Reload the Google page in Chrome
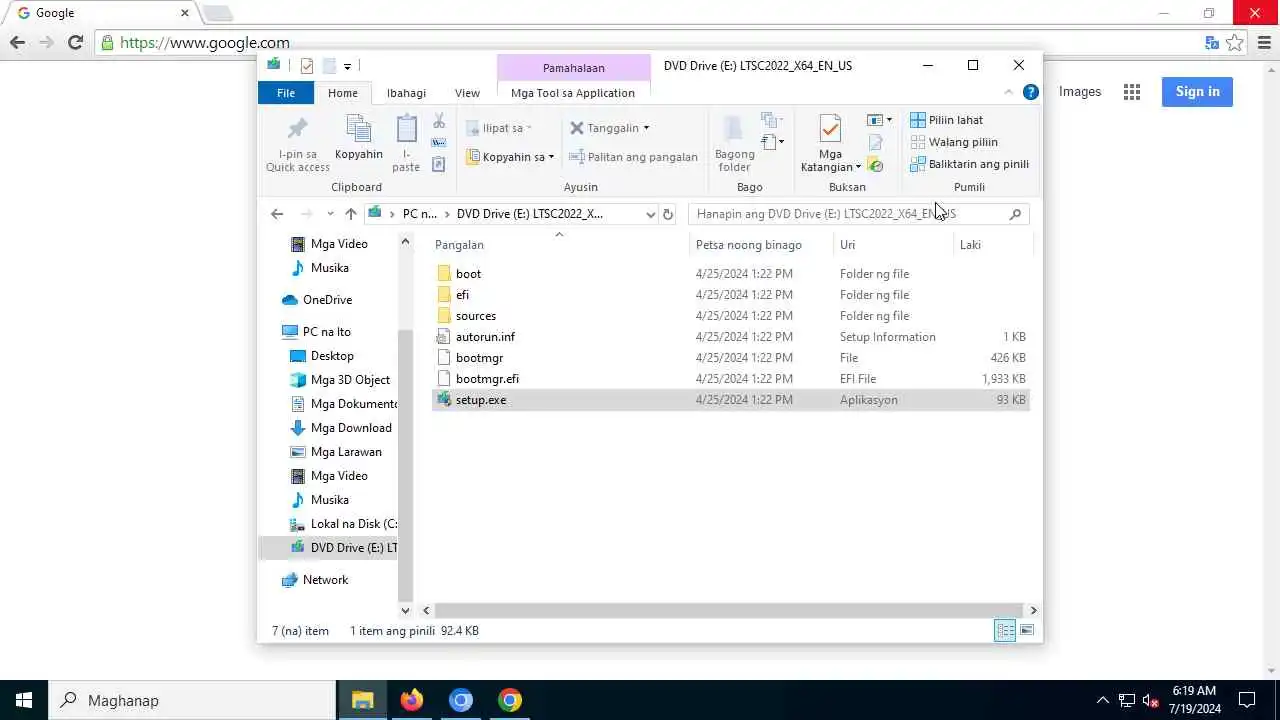The width and height of the screenshot is (1280, 720). 75,43
